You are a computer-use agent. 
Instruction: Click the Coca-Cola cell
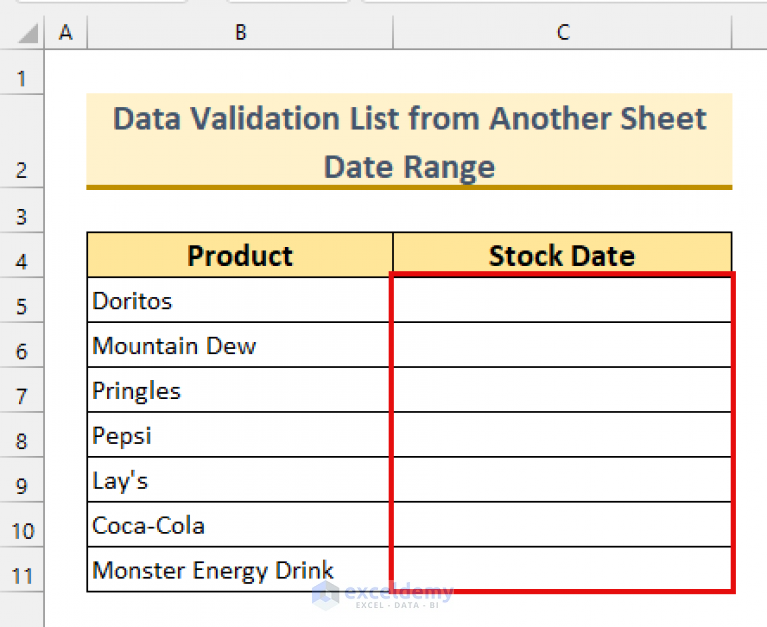(240, 526)
